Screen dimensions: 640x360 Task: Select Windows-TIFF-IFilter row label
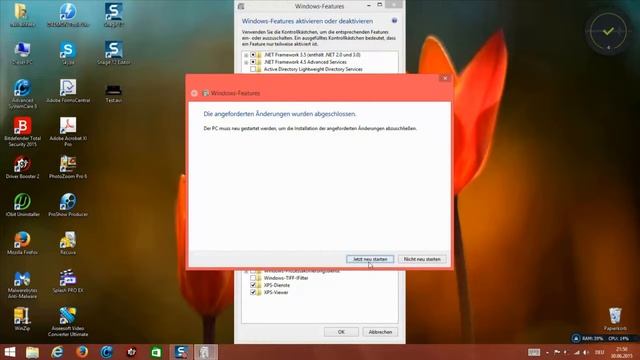pos(286,278)
